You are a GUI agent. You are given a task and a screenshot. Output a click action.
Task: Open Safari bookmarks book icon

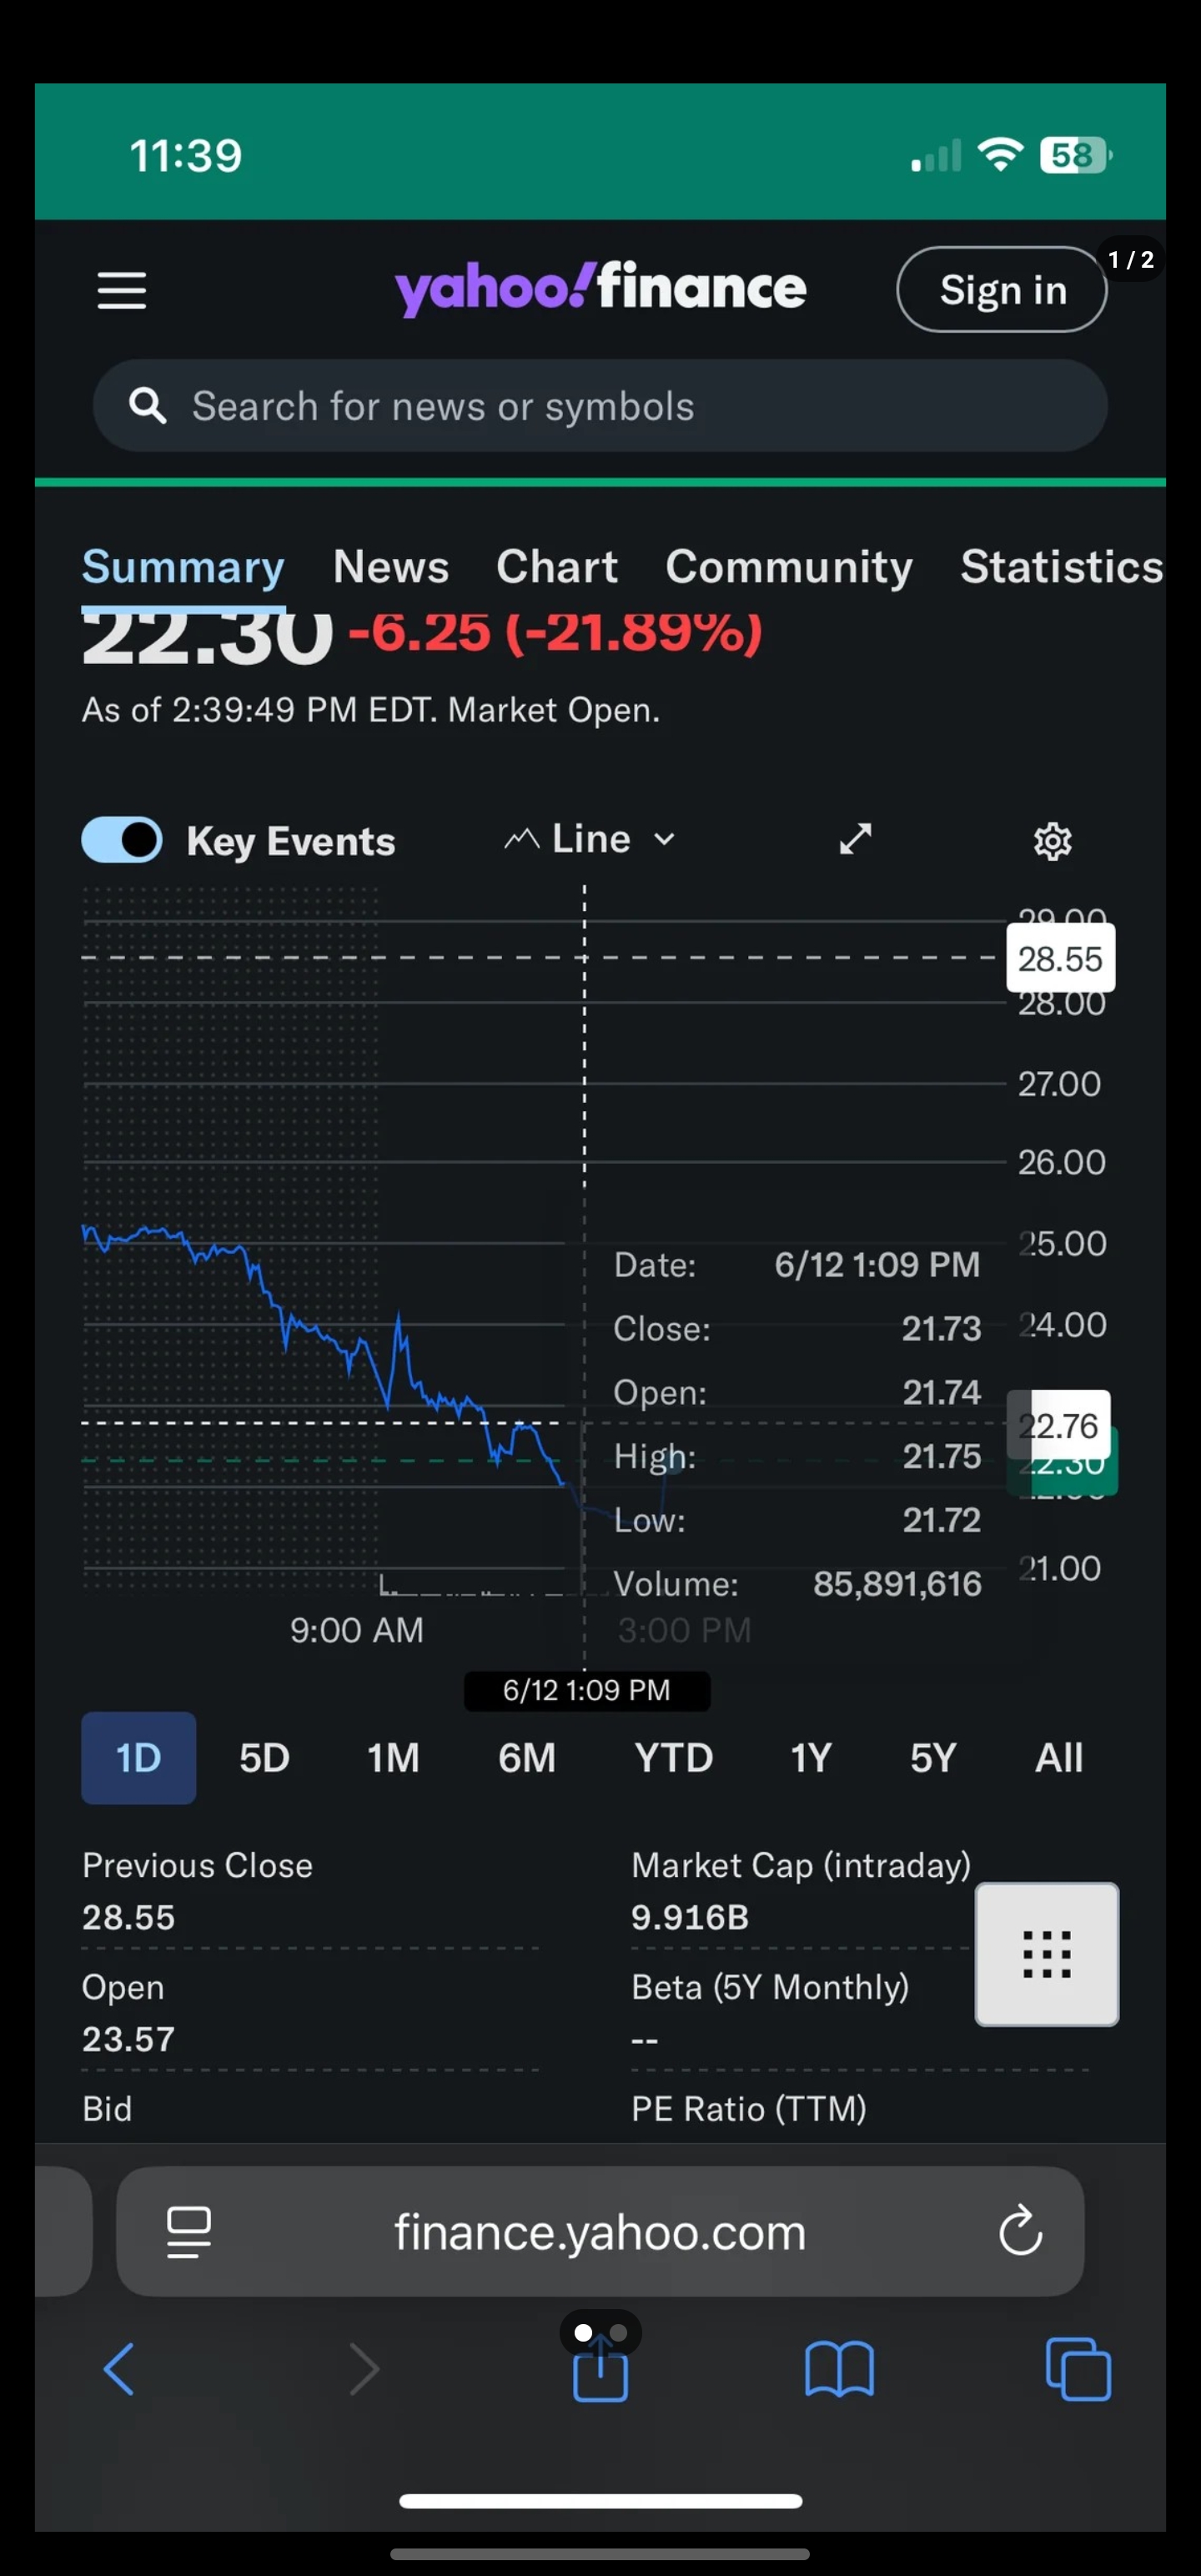coord(839,2370)
